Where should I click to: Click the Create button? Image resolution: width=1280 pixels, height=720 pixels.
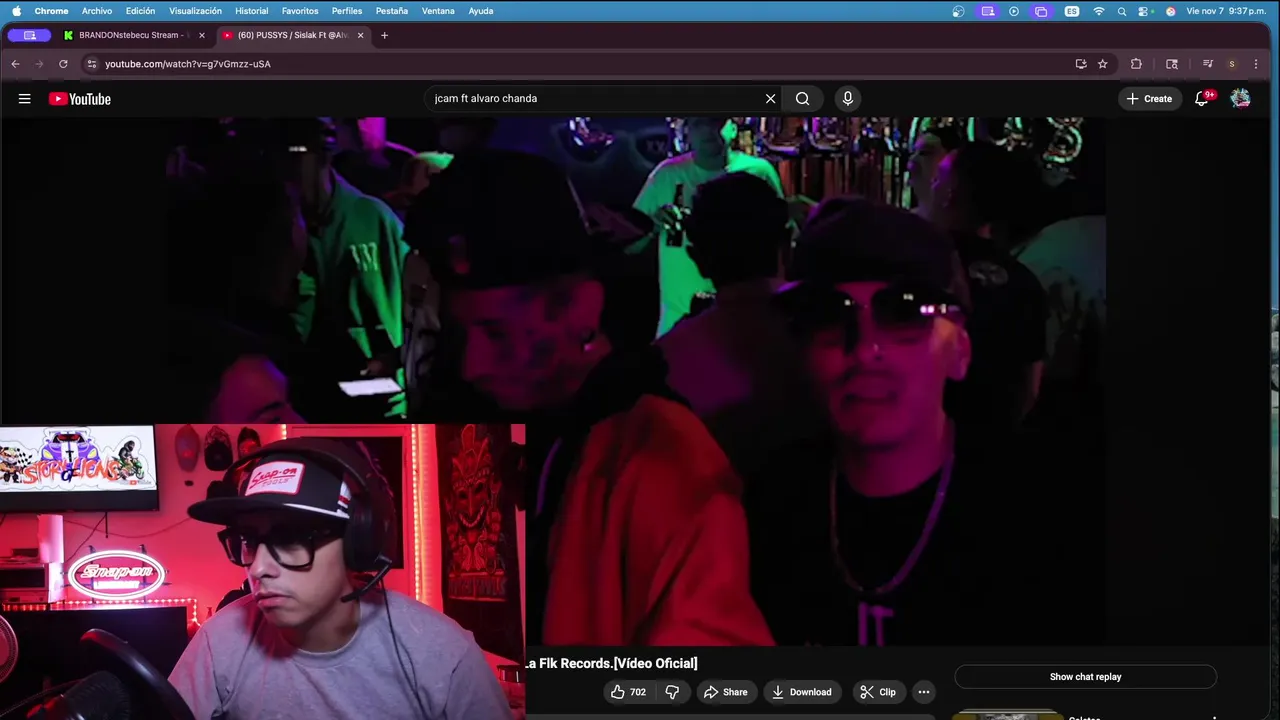pyautogui.click(x=1149, y=98)
